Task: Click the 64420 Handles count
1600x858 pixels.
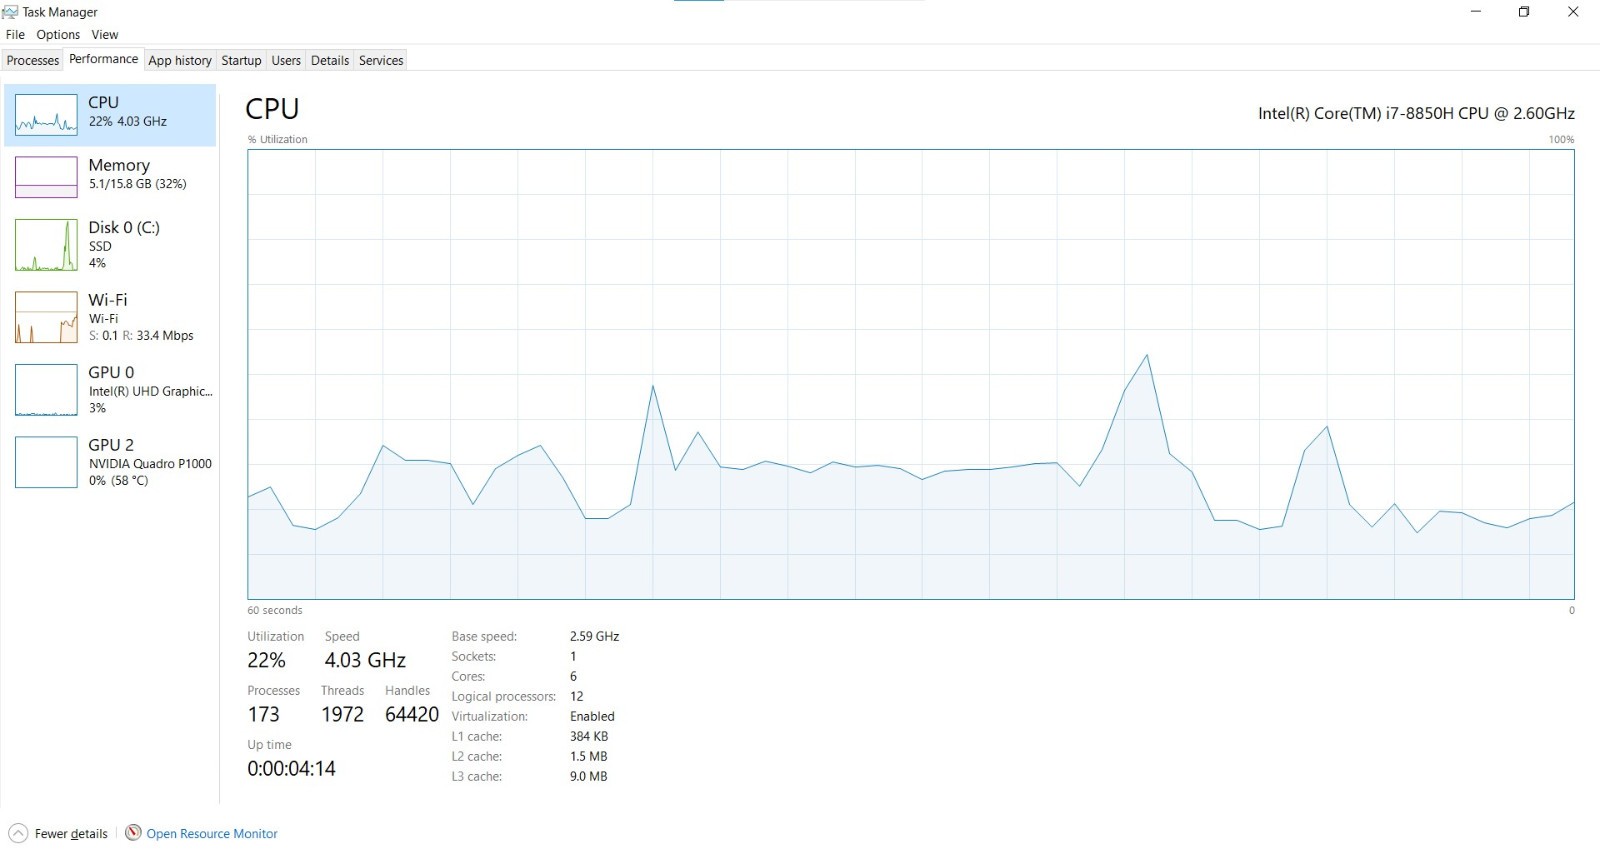Action: tap(412, 714)
